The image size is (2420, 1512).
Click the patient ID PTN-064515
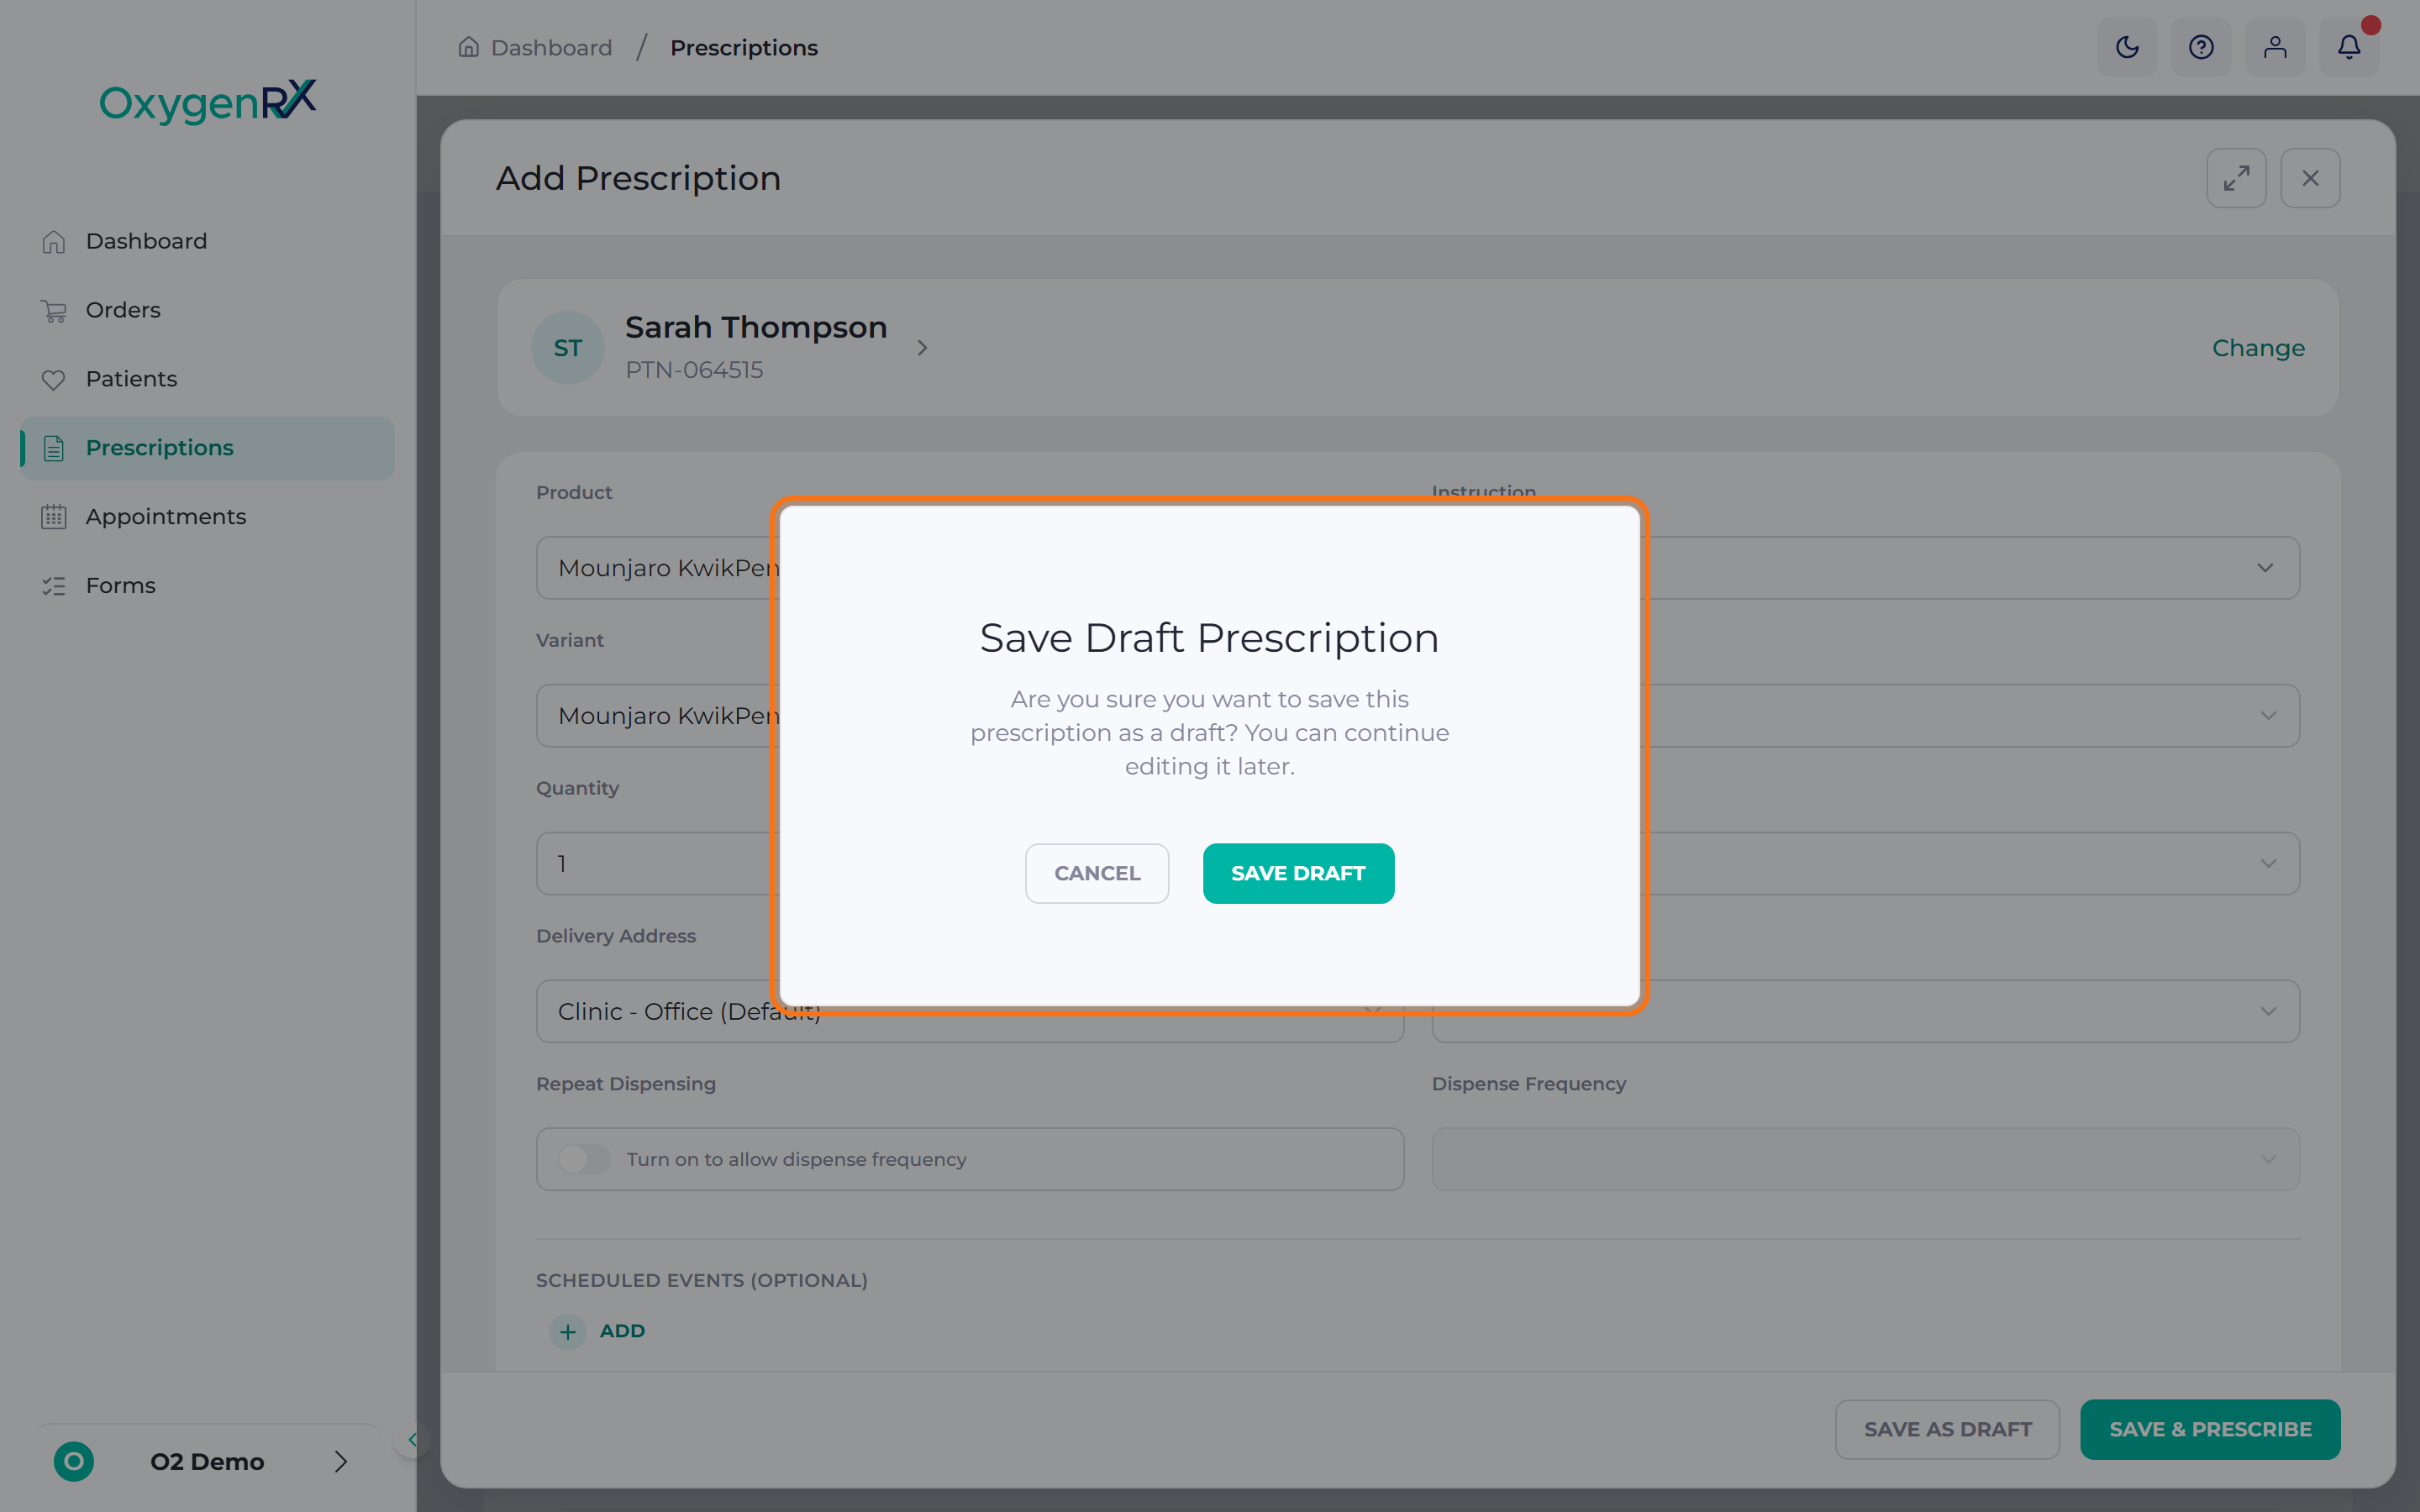pyautogui.click(x=694, y=370)
